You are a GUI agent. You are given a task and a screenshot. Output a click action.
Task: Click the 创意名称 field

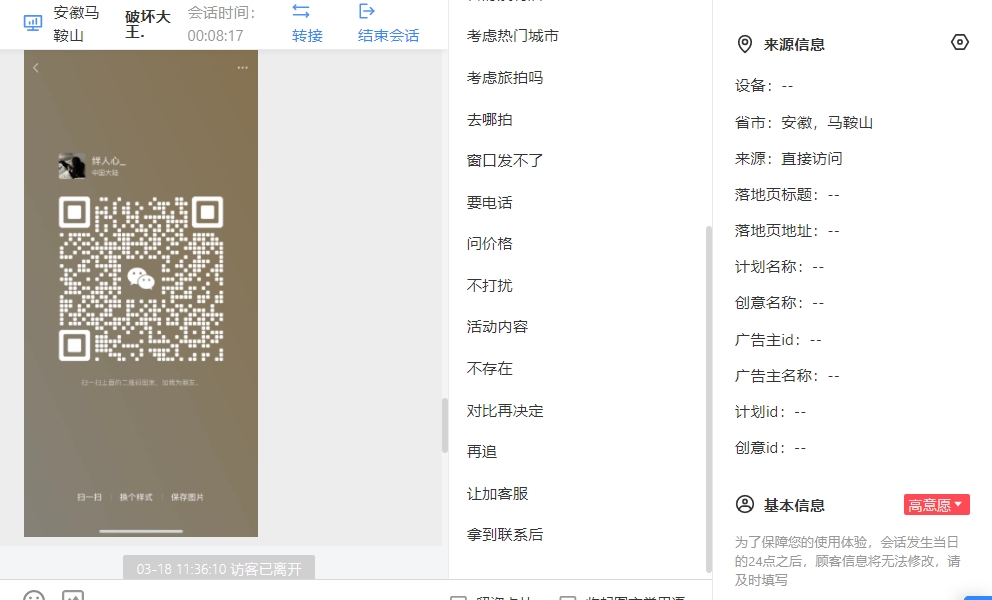coord(779,303)
